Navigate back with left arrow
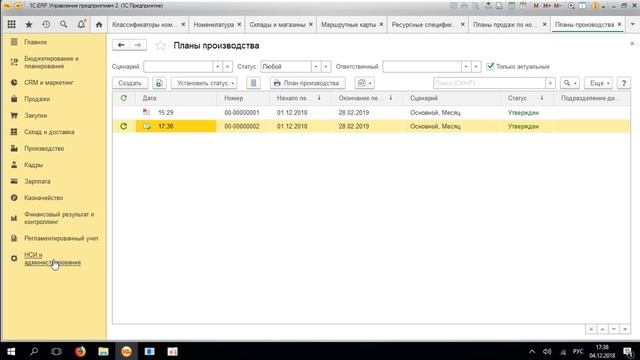 point(121,45)
